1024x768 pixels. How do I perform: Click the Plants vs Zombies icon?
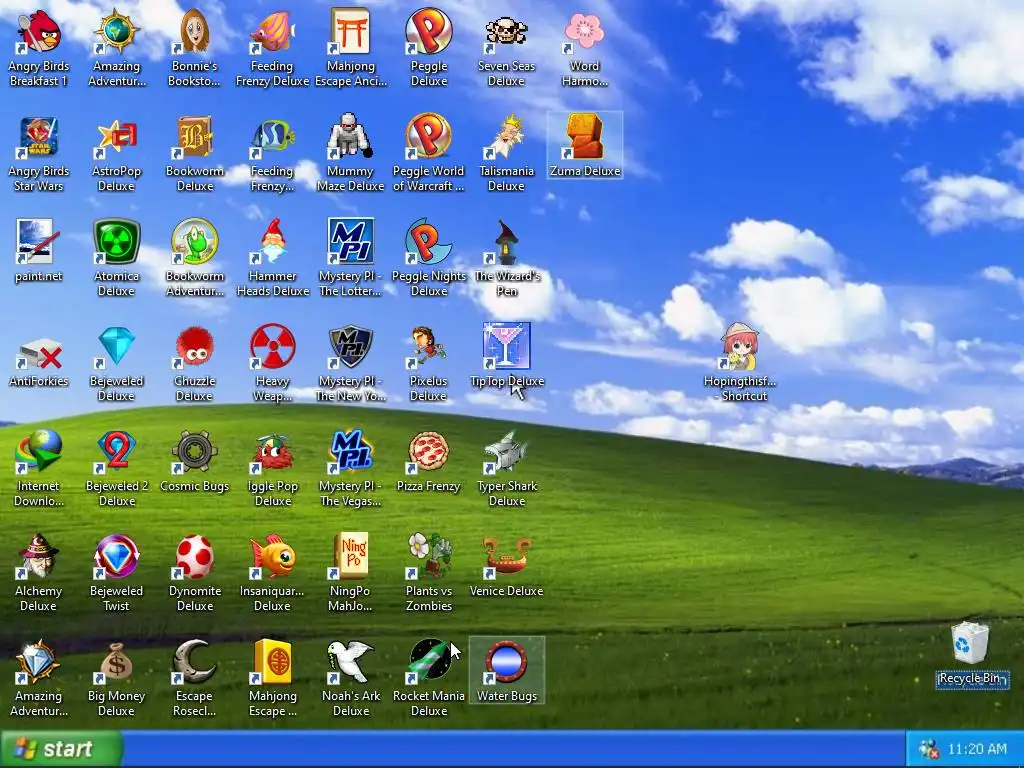tap(428, 556)
